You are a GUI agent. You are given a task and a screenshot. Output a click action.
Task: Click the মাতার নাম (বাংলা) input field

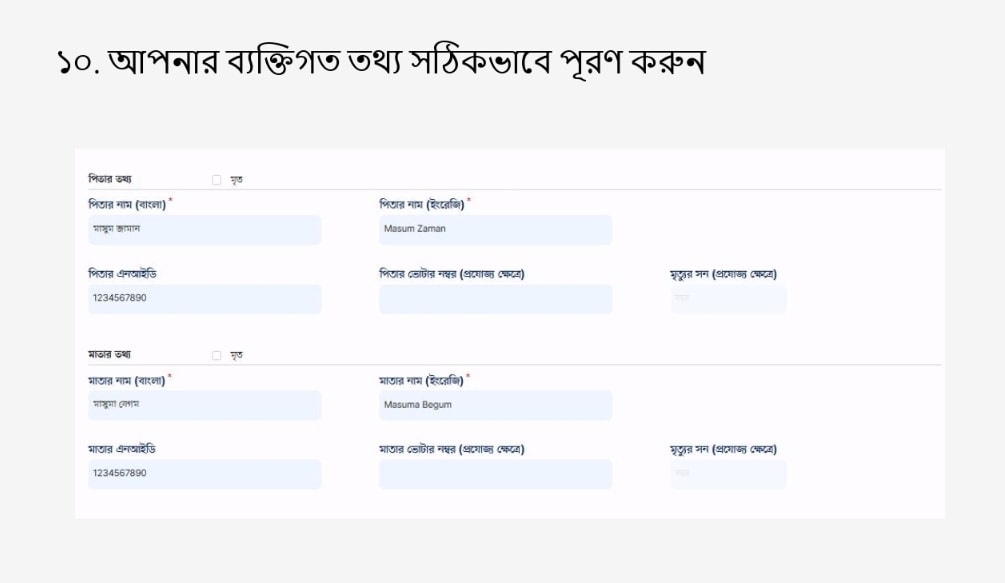[x=204, y=405]
